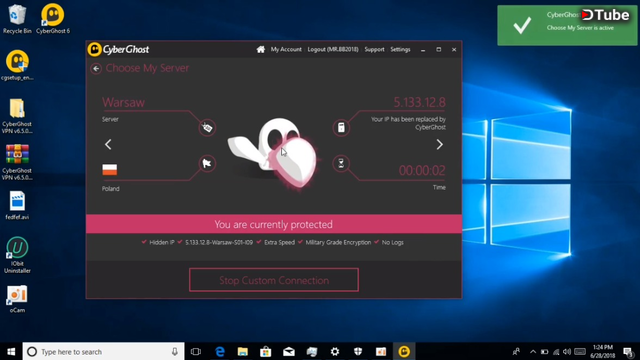Click the connection timer 00:00:02
Viewport: 640px width, 360px height.
(422, 170)
